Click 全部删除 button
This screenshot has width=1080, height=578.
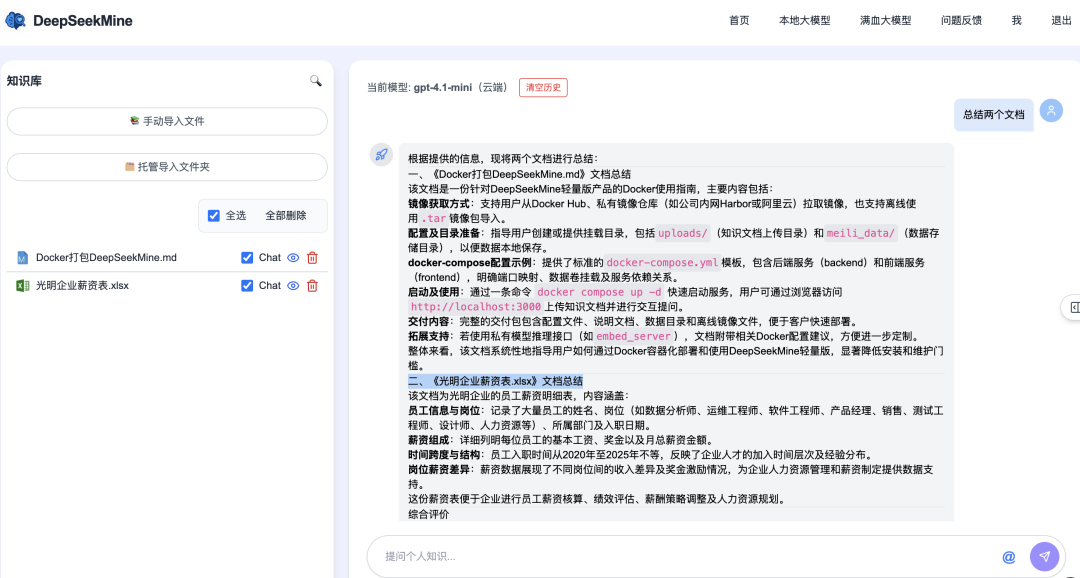(286, 216)
